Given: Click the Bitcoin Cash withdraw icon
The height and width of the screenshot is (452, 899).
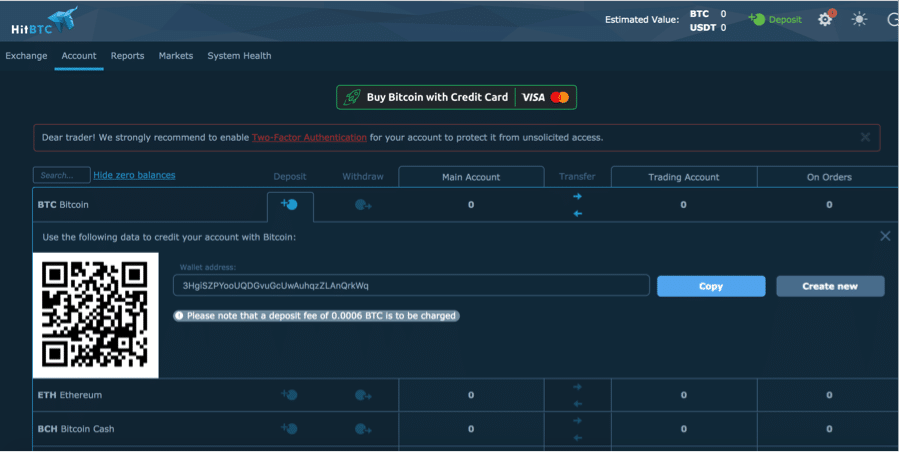Looking at the screenshot, I should point(363,429).
